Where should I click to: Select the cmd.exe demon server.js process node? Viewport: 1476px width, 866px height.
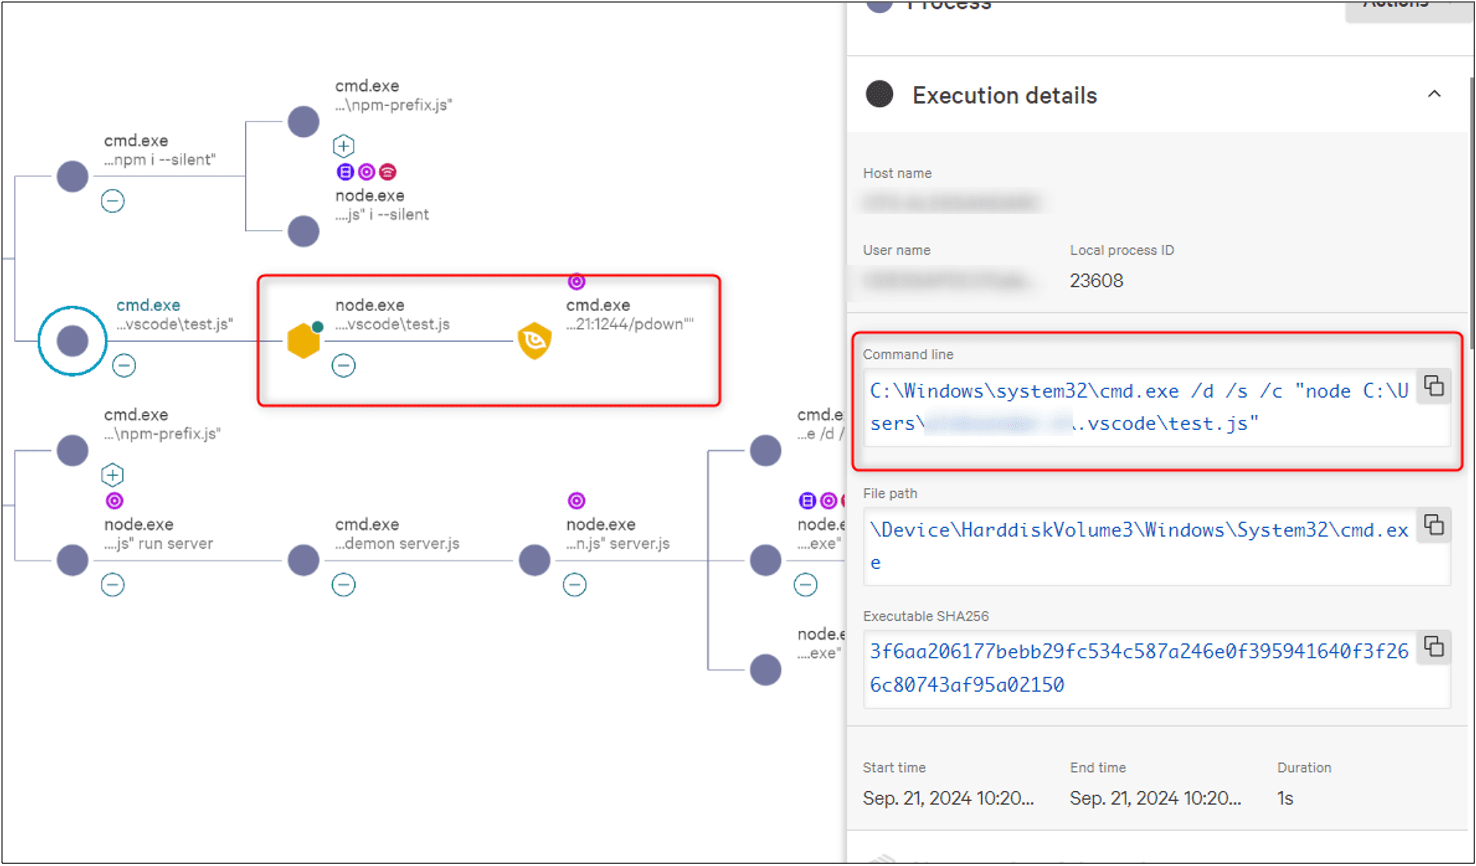pyautogui.click(x=303, y=560)
